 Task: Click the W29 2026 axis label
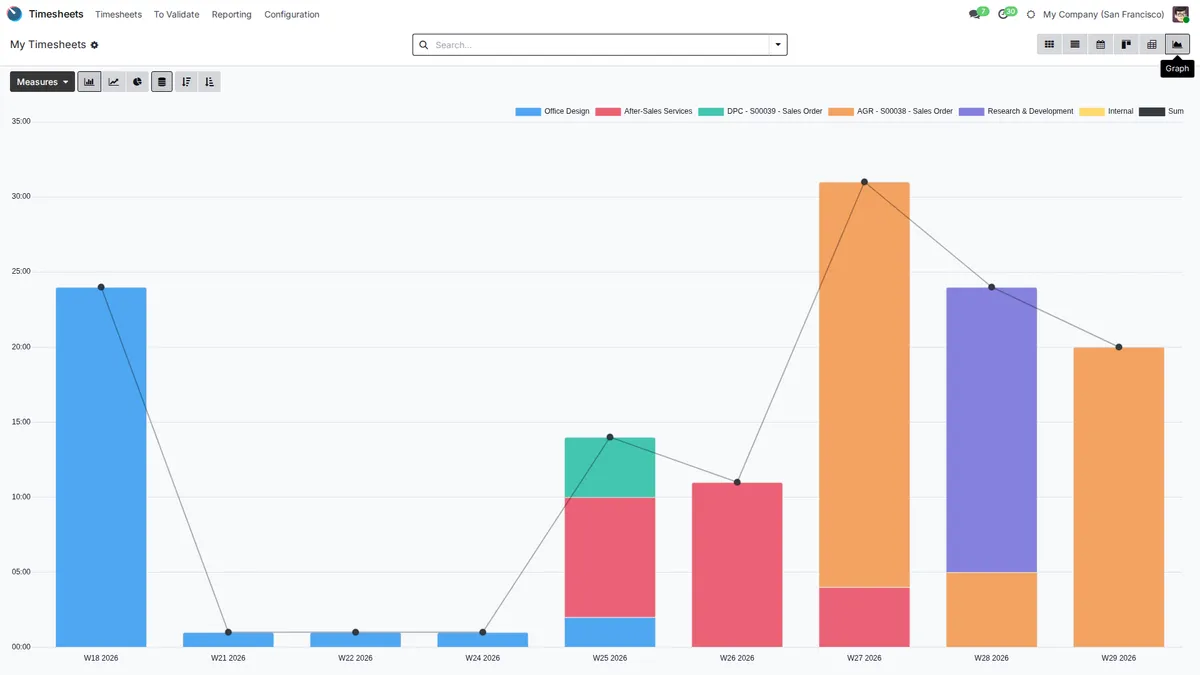1118,658
